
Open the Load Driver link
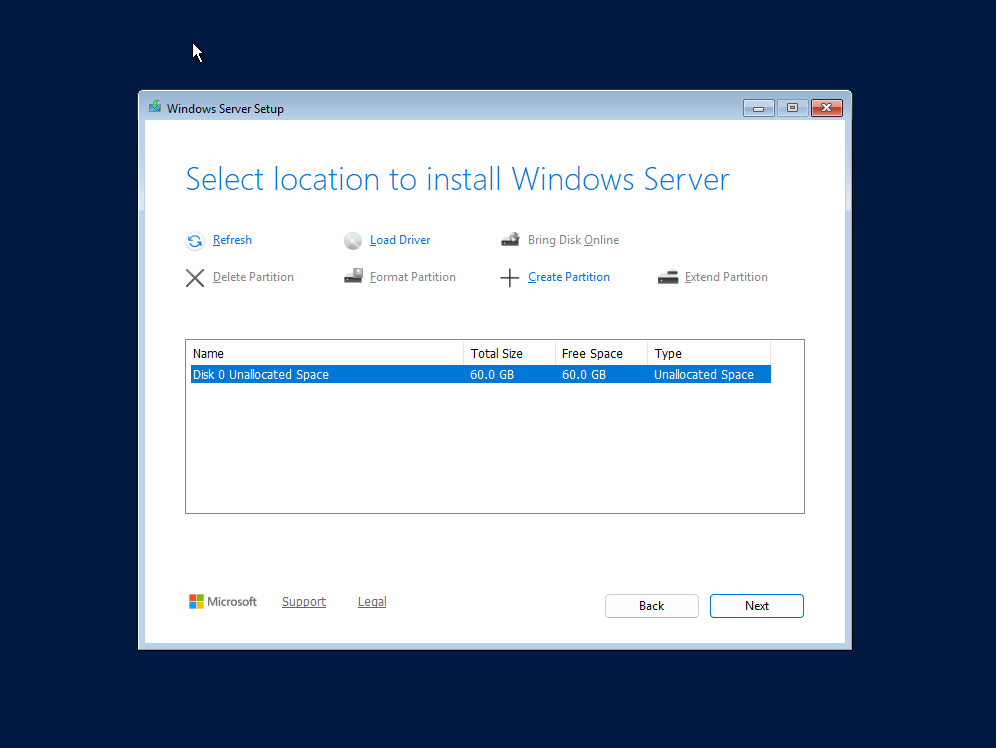pos(400,240)
